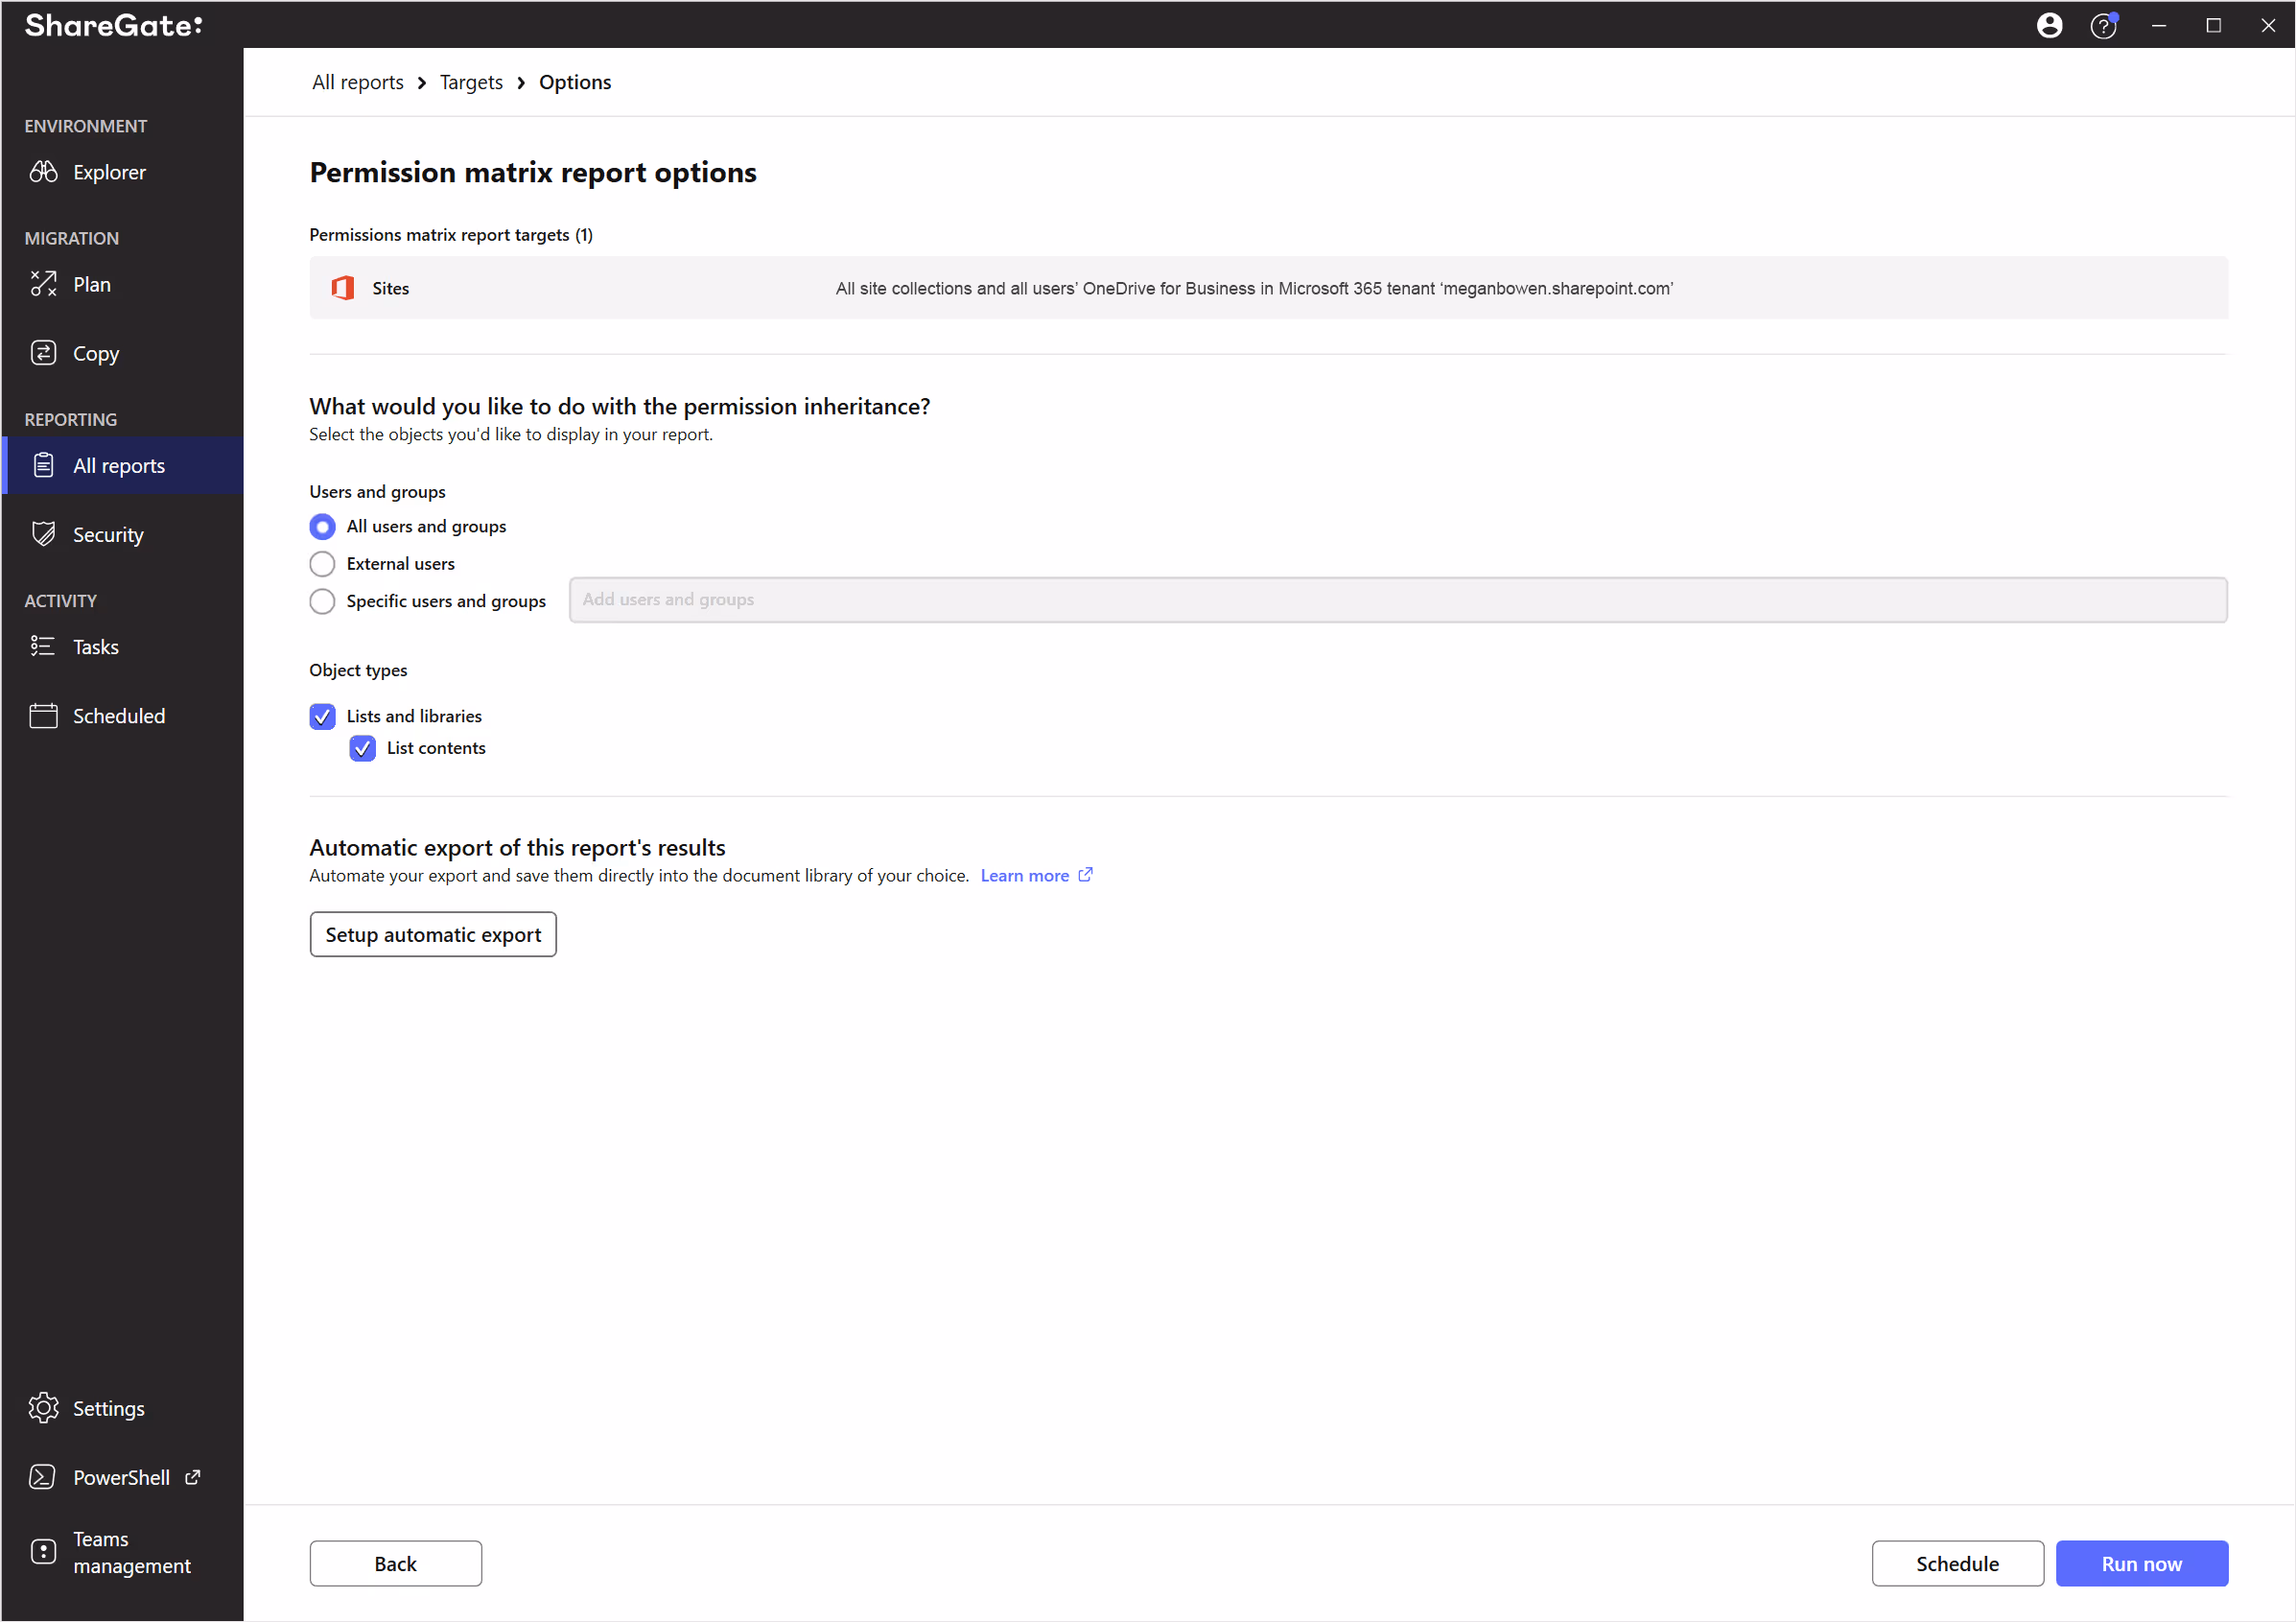
Task: Open the Tasks list icon
Action: tap(43, 646)
